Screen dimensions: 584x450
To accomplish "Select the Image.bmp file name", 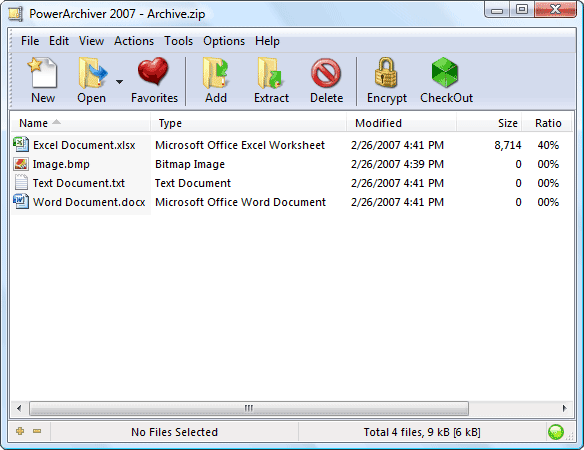I will pyautogui.click(x=61, y=164).
